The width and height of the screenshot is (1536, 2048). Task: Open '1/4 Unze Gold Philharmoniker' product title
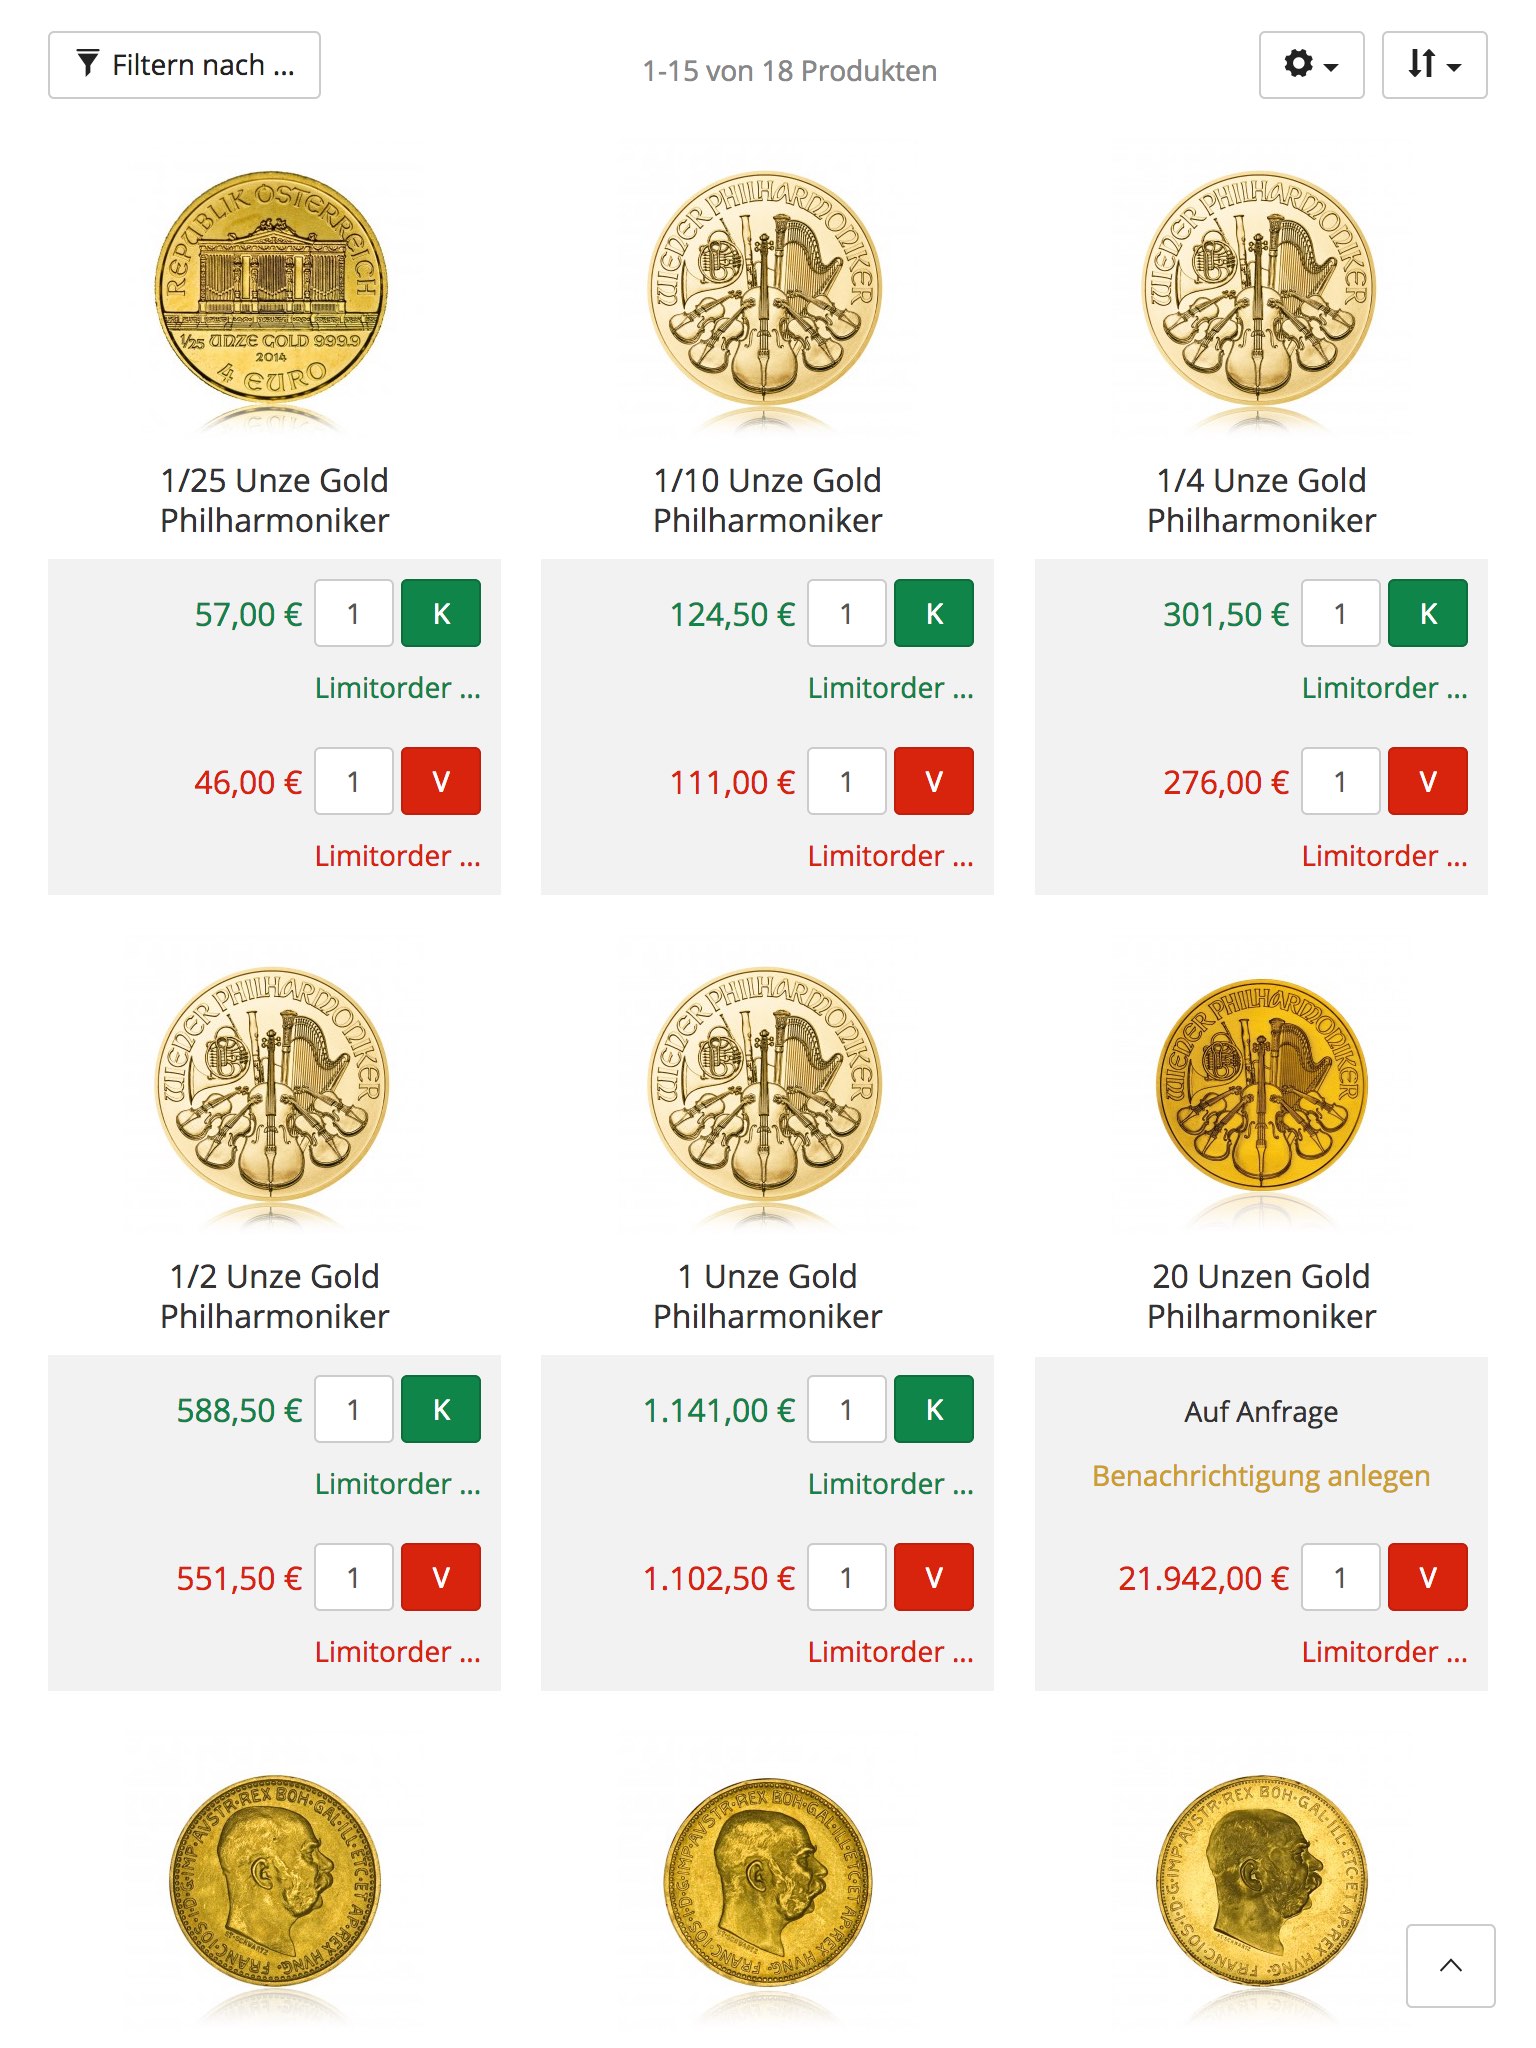click(x=1261, y=500)
